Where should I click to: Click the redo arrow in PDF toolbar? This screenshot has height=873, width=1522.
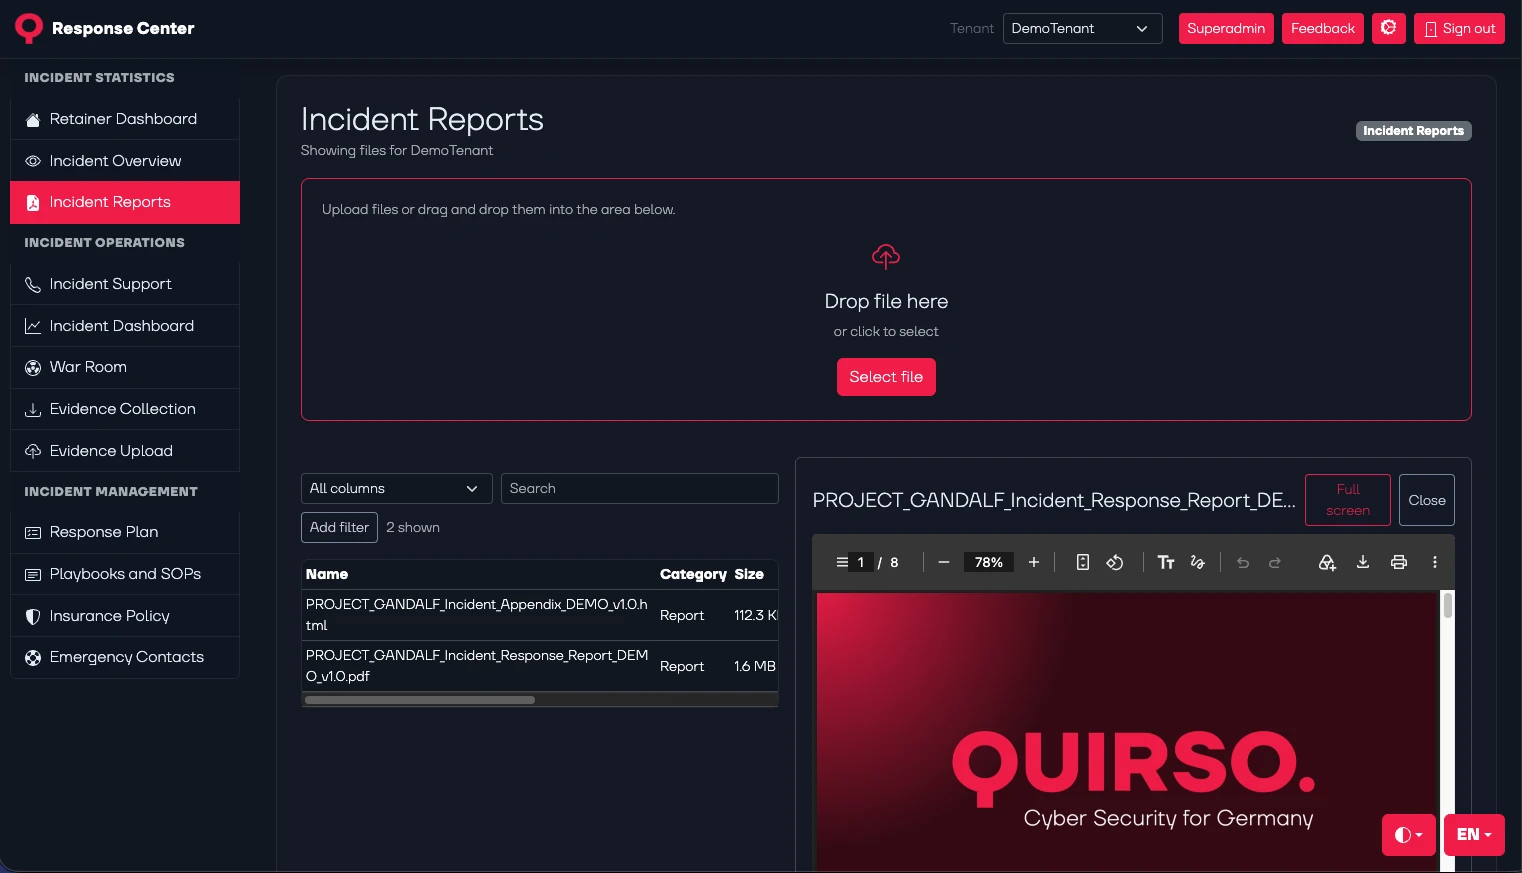(1275, 563)
